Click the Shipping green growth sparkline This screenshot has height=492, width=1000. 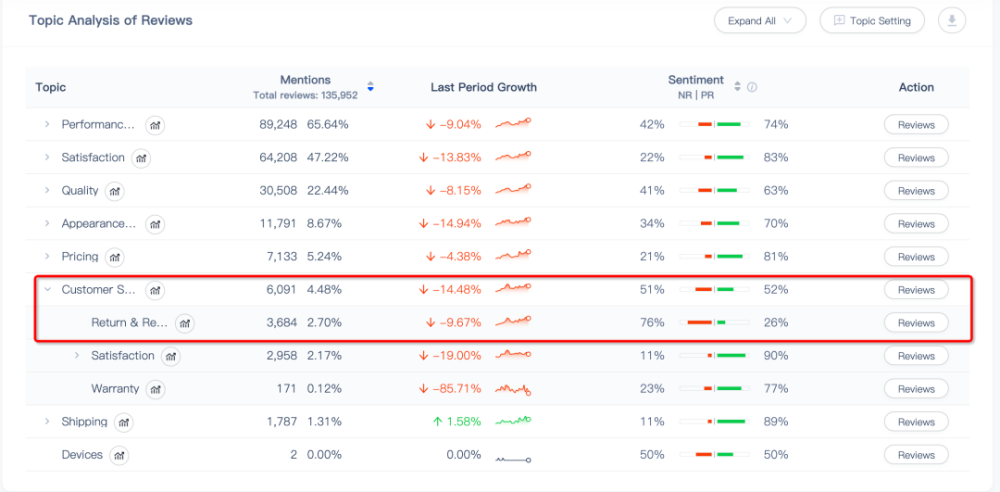[x=513, y=421]
